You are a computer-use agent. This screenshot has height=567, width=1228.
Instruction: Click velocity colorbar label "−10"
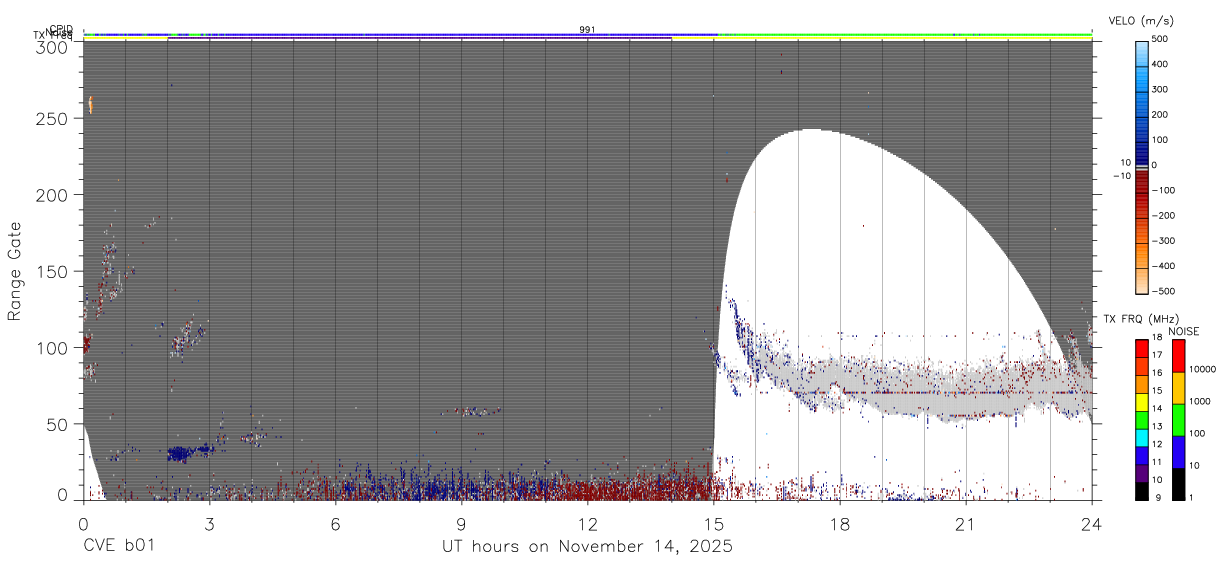click(1120, 175)
